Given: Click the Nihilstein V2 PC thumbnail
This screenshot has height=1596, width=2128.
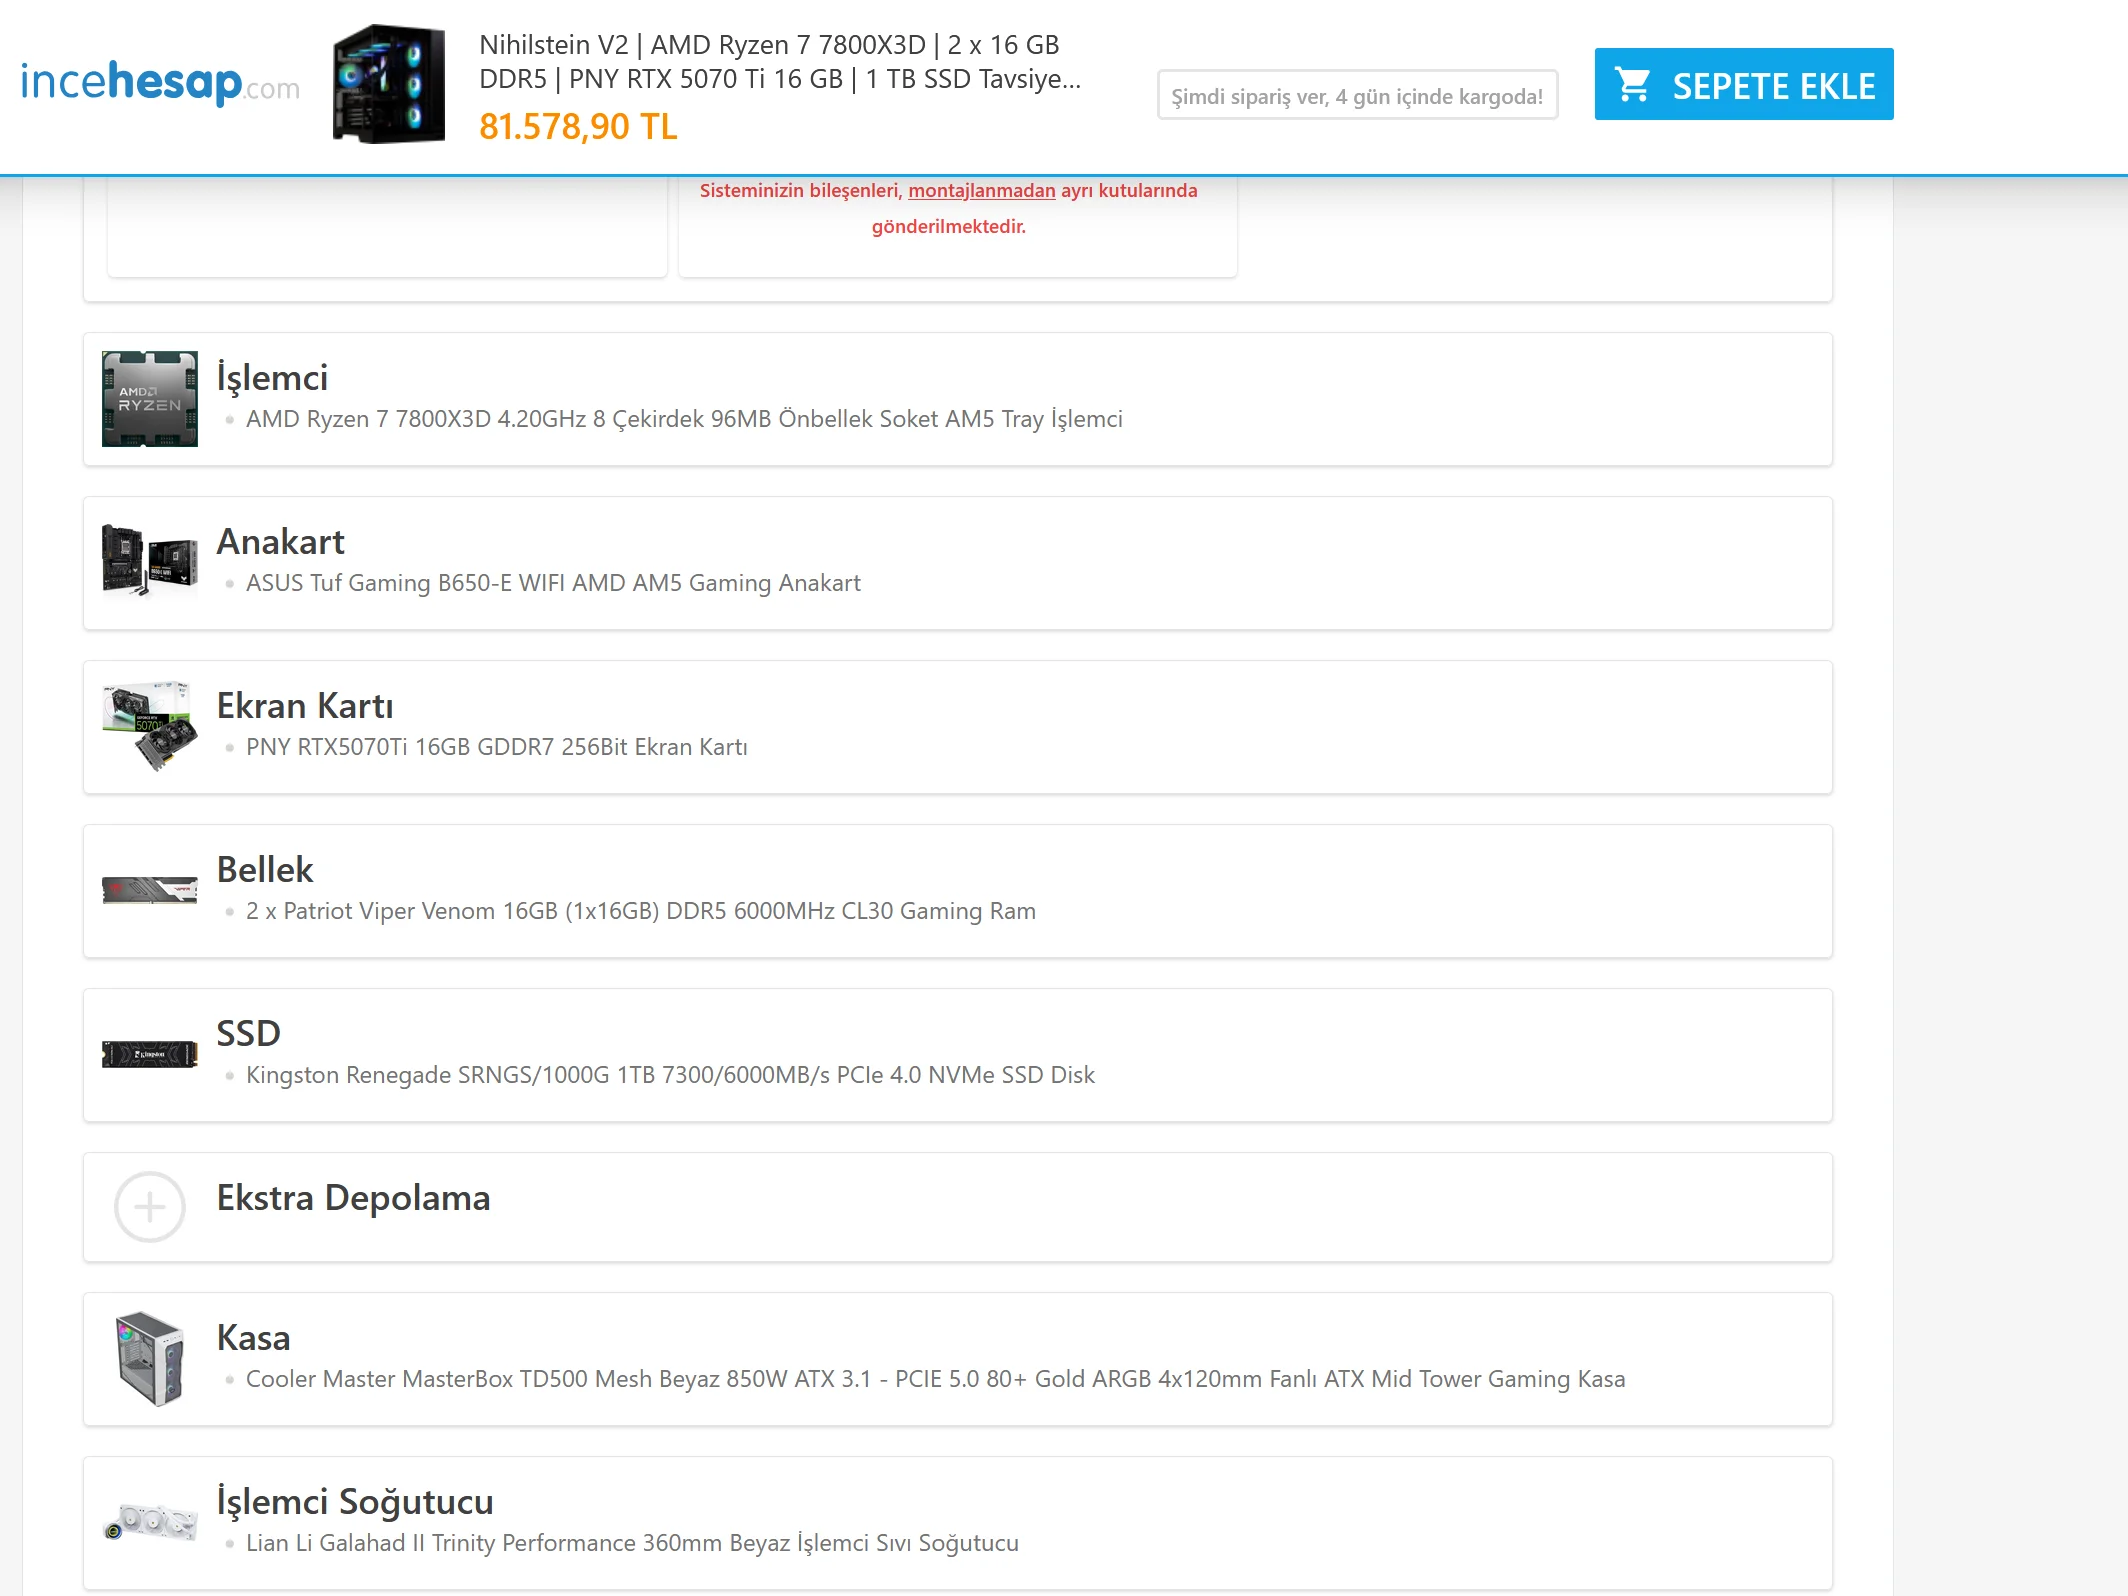Looking at the screenshot, I should [389, 84].
